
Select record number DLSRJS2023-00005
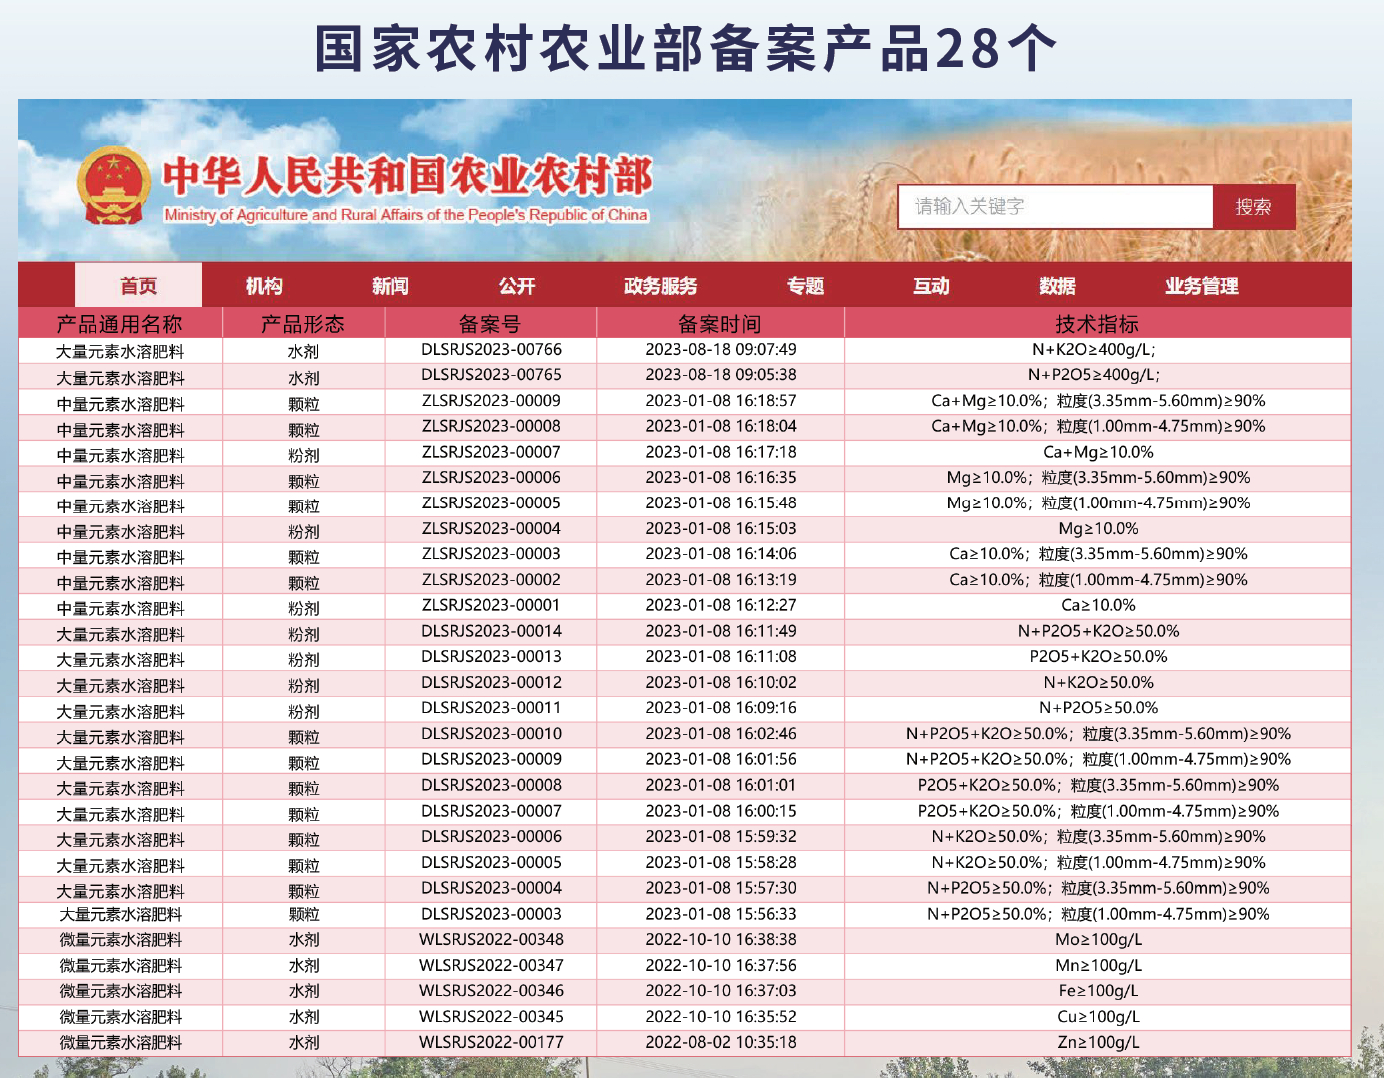point(491,862)
